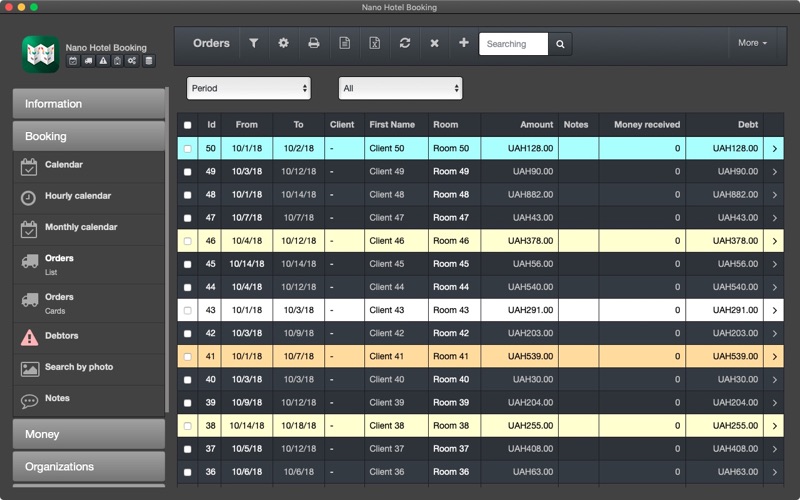Click the magnifier search button
The width and height of the screenshot is (800, 500).
(560, 44)
